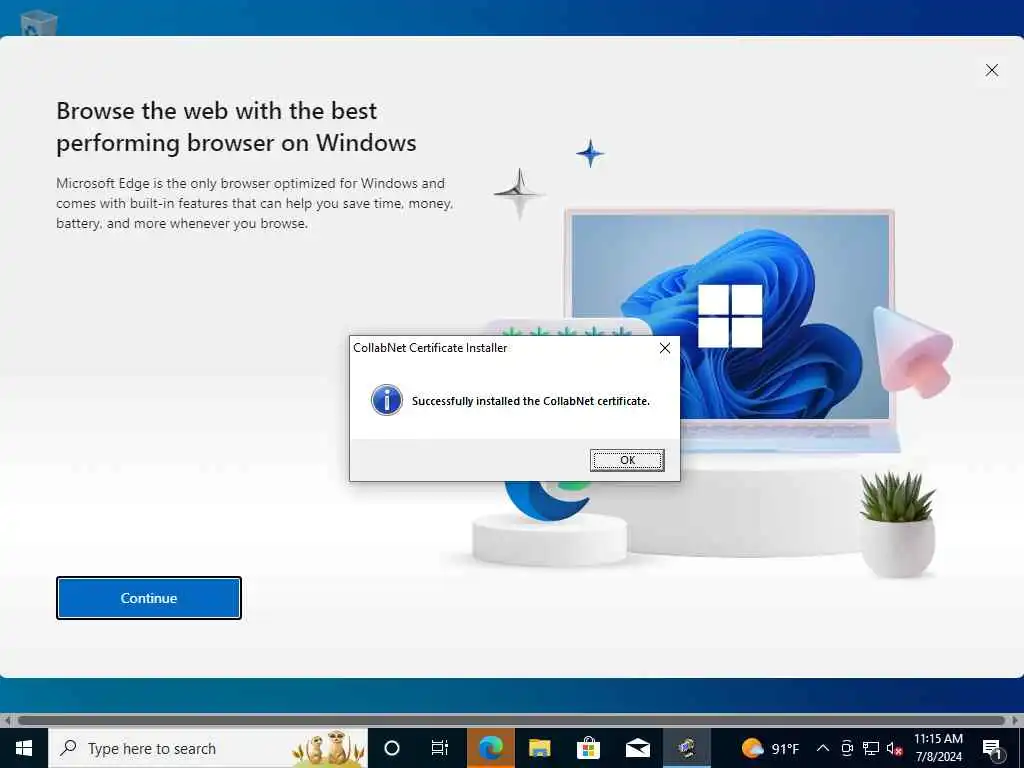The height and width of the screenshot is (768, 1024).
Task: Click the Type here to search box
Action: (x=208, y=748)
